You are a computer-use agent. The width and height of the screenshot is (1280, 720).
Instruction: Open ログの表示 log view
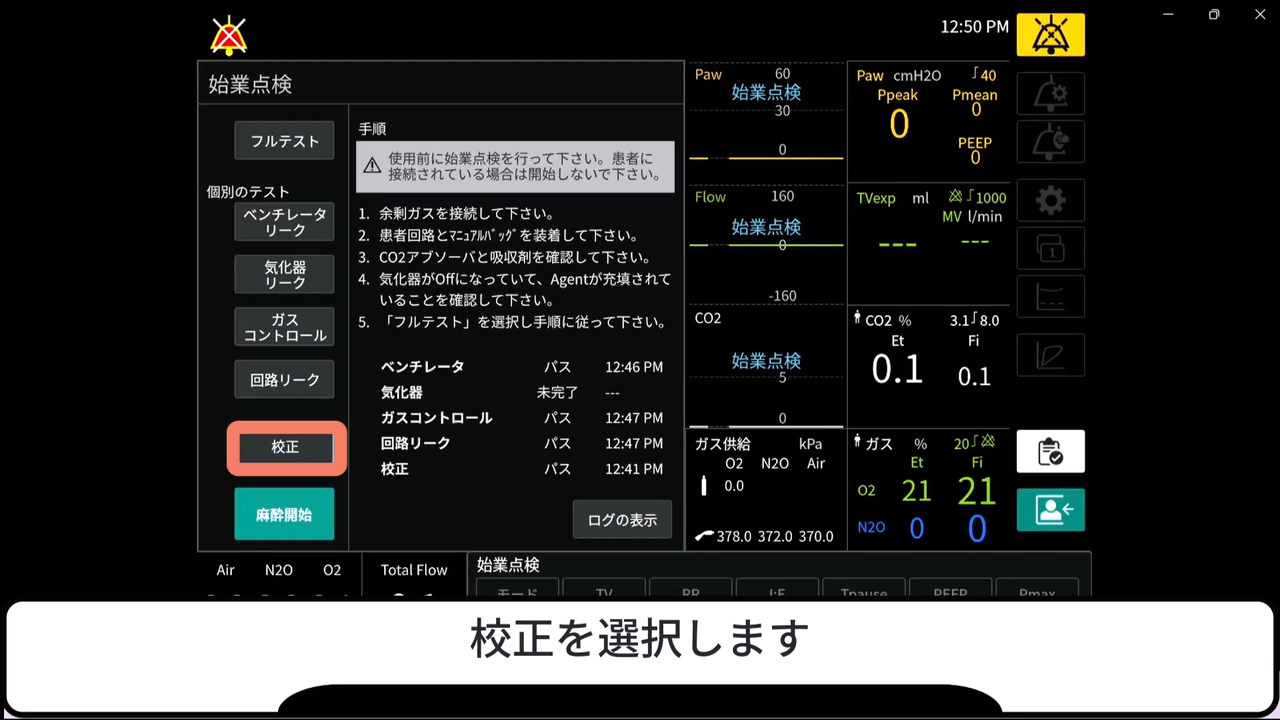622,520
